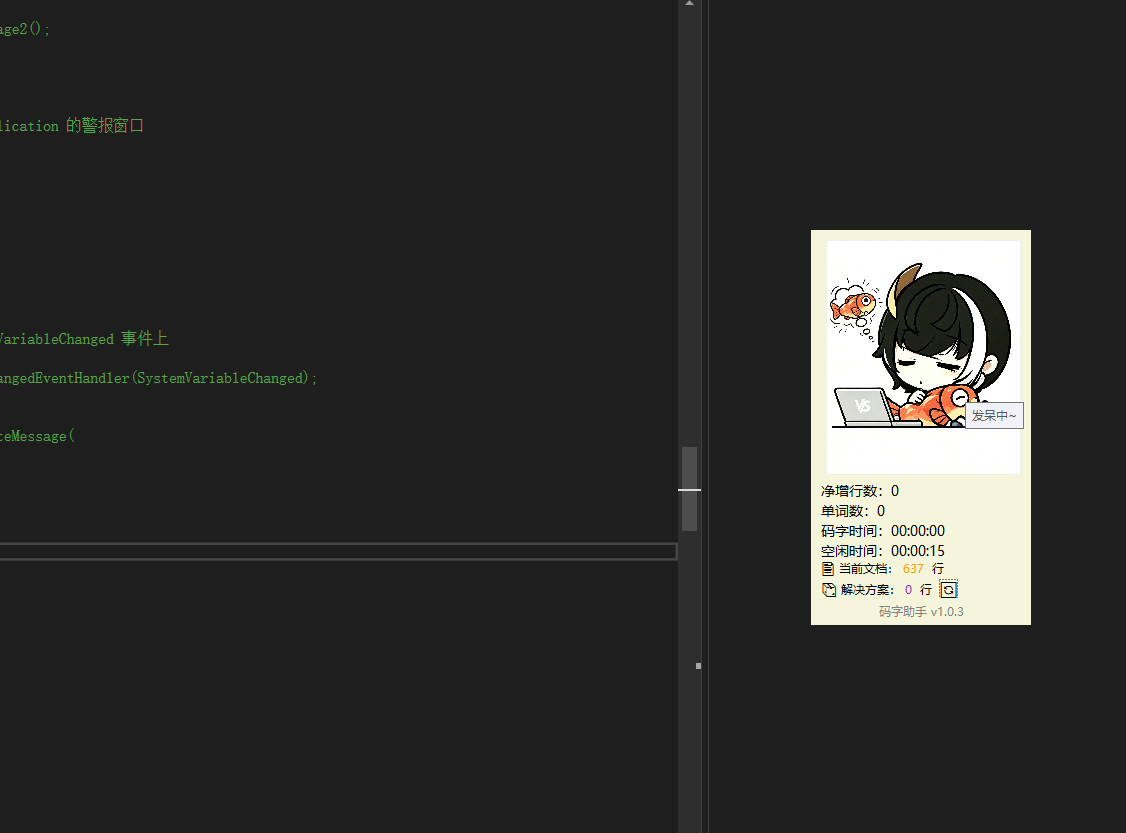Click the purple 0 solution line count
Image resolution: width=1126 pixels, height=833 pixels.
pyautogui.click(x=908, y=590)
